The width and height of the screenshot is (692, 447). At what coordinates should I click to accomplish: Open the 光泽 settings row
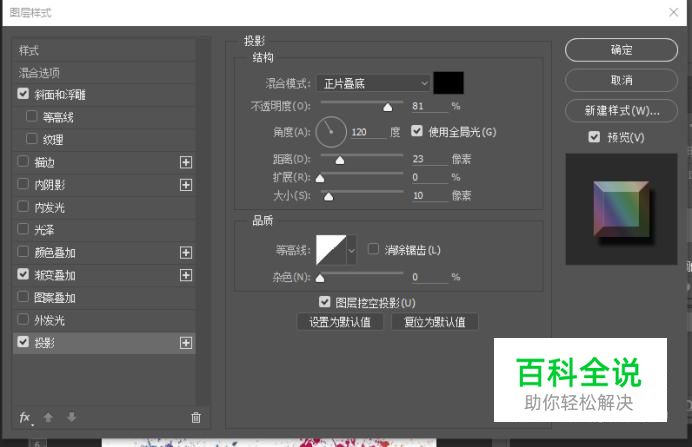[104, 230]
